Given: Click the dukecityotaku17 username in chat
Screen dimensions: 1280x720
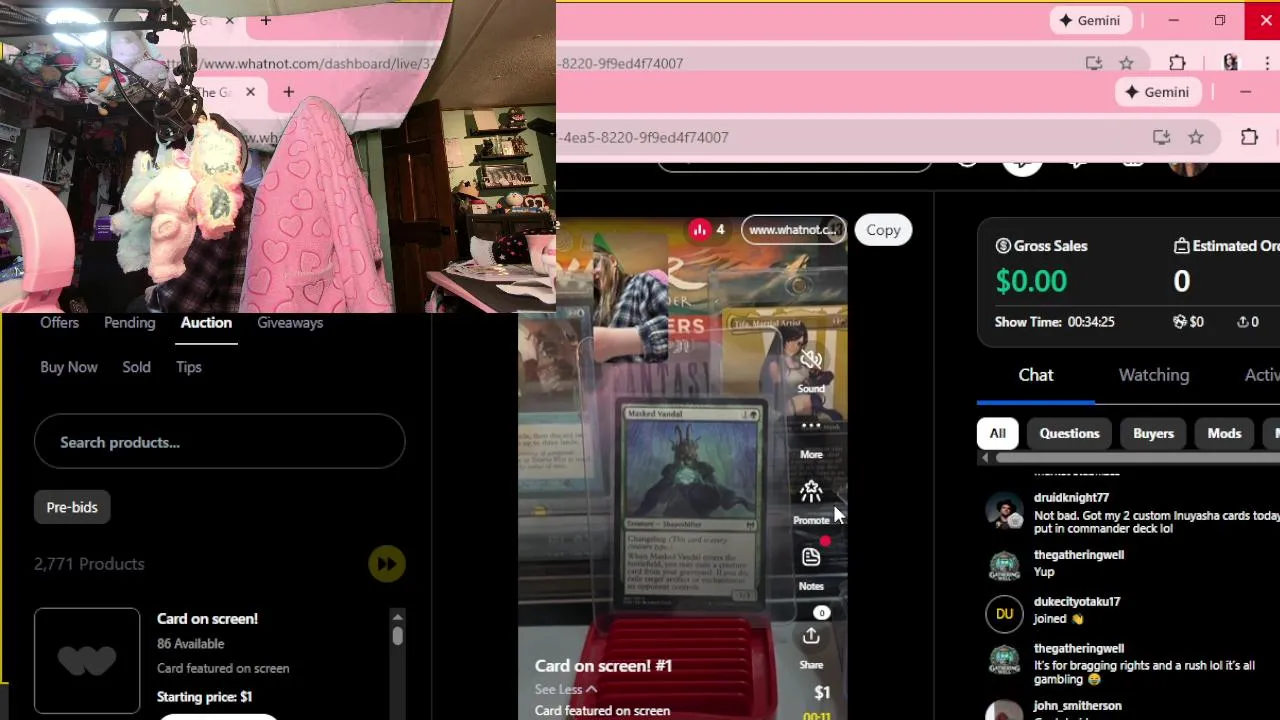Looking at the screenshot, I should point(1077,601).
